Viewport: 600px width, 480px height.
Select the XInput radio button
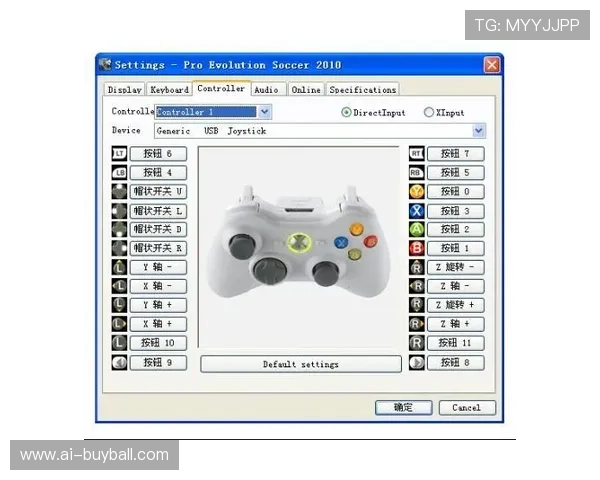pyautogui.click(x=429, y=112)
